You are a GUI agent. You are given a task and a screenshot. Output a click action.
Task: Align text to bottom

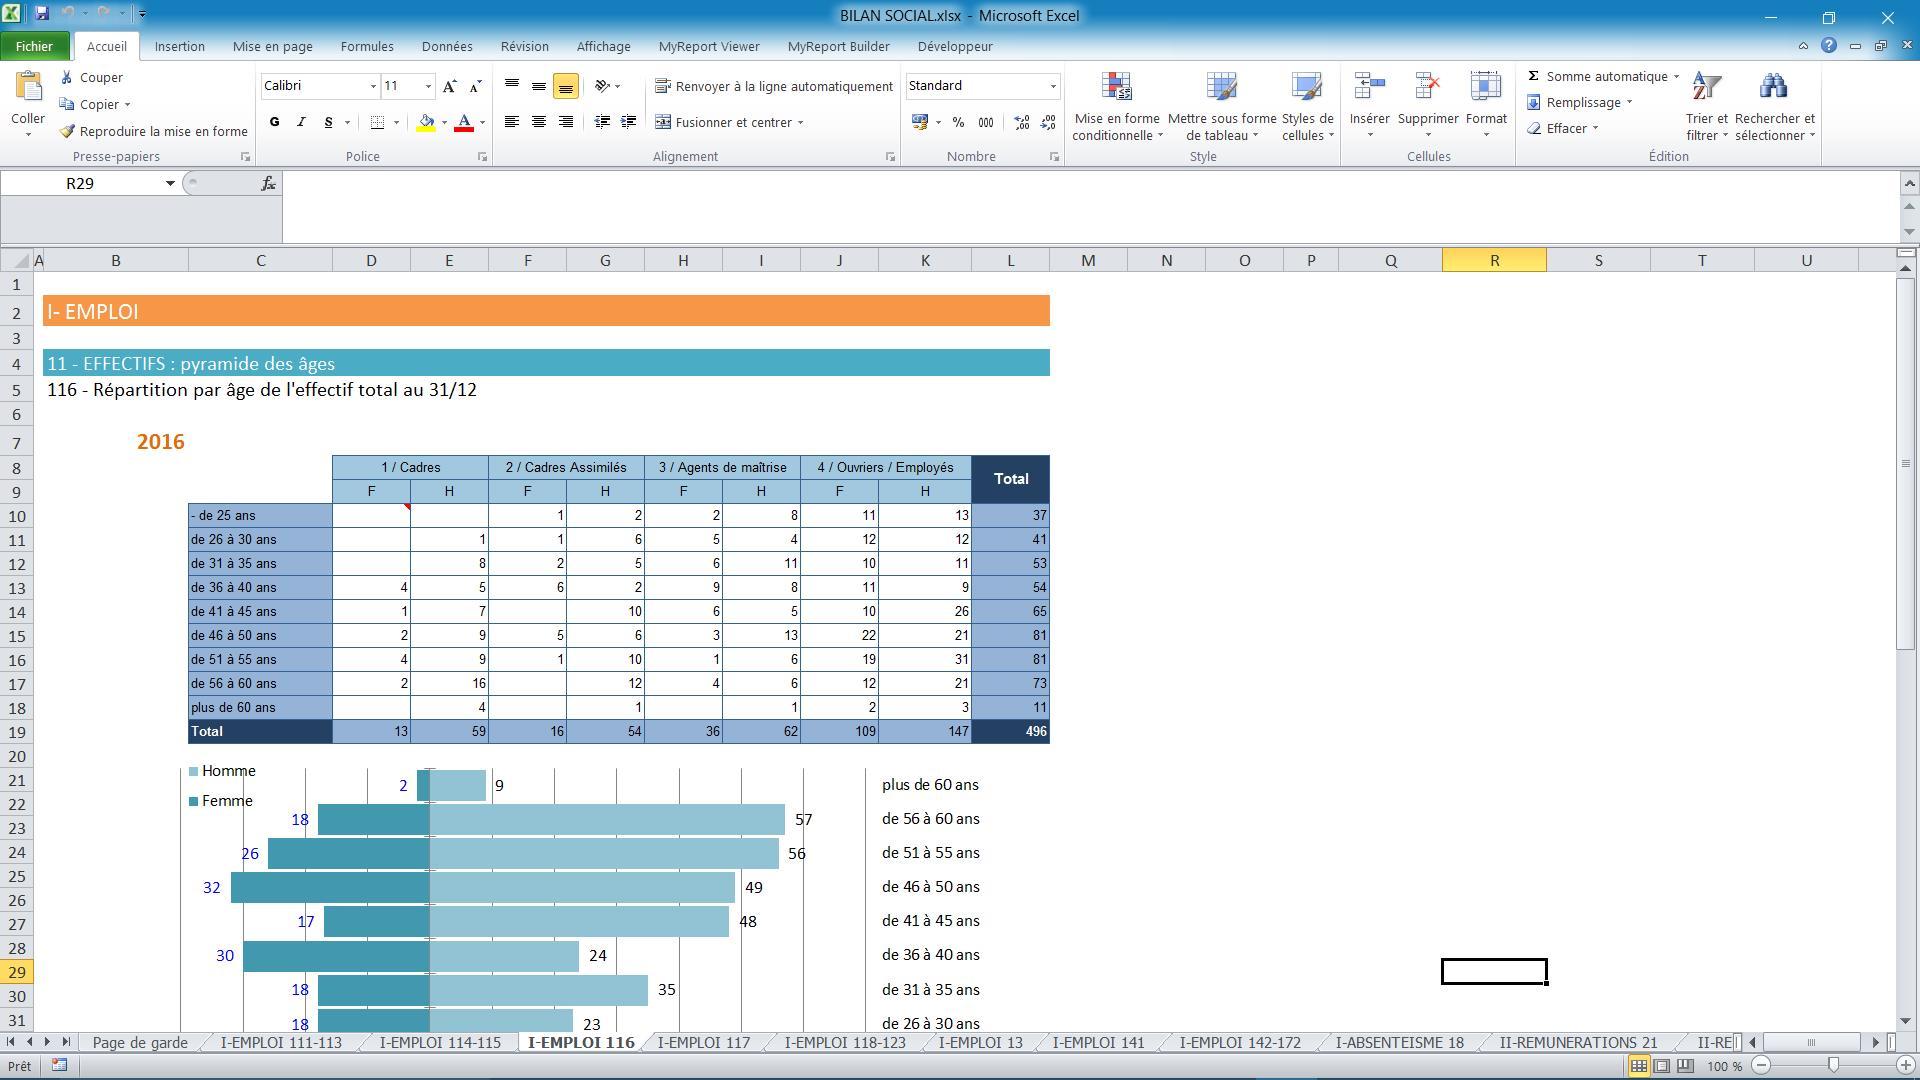coord(566,86)
